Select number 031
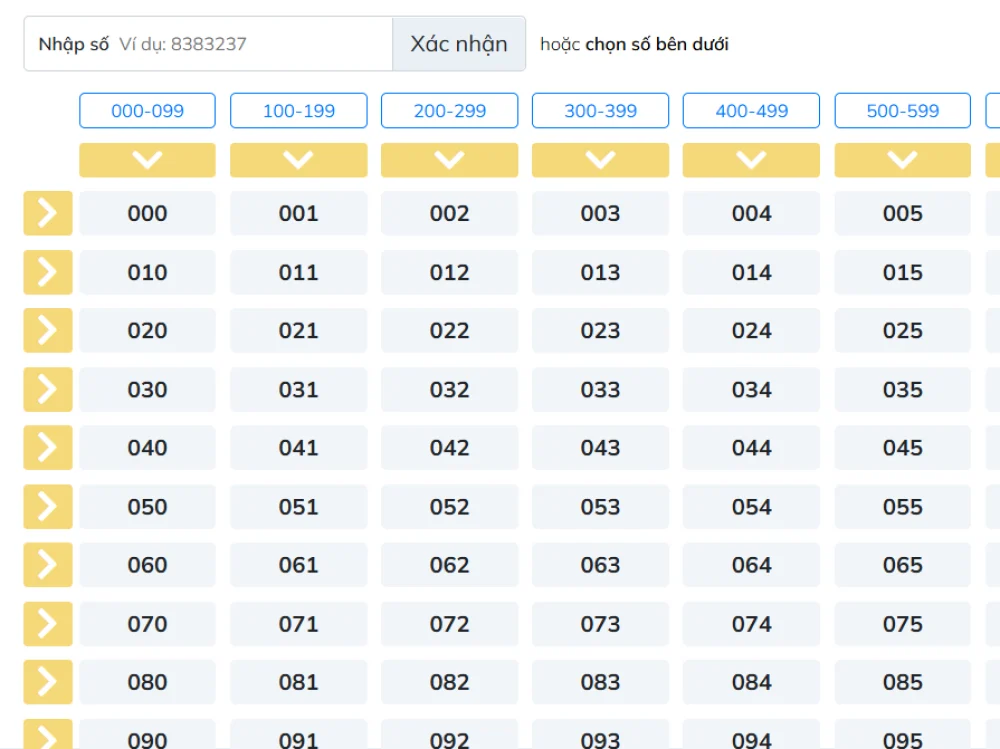This screenshot has height=749, width=1000. point(298,389)
